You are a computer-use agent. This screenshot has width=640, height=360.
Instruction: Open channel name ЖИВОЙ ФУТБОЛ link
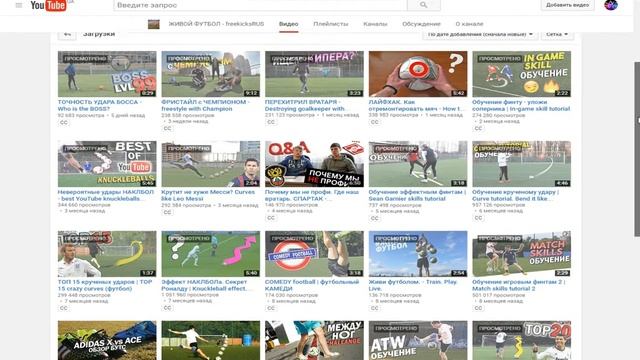pyautogui.click(x=216, y=24)
